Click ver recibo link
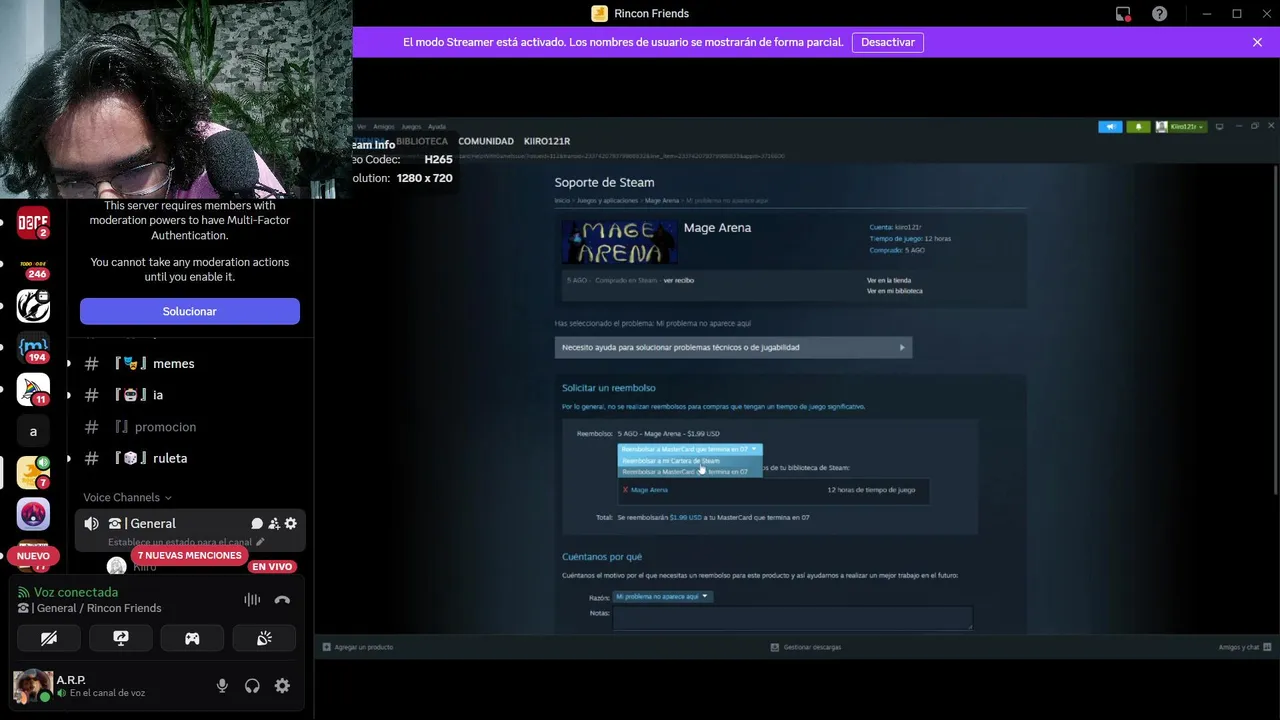The height and width of the screenshot is (720, 1280). point(679,280)
